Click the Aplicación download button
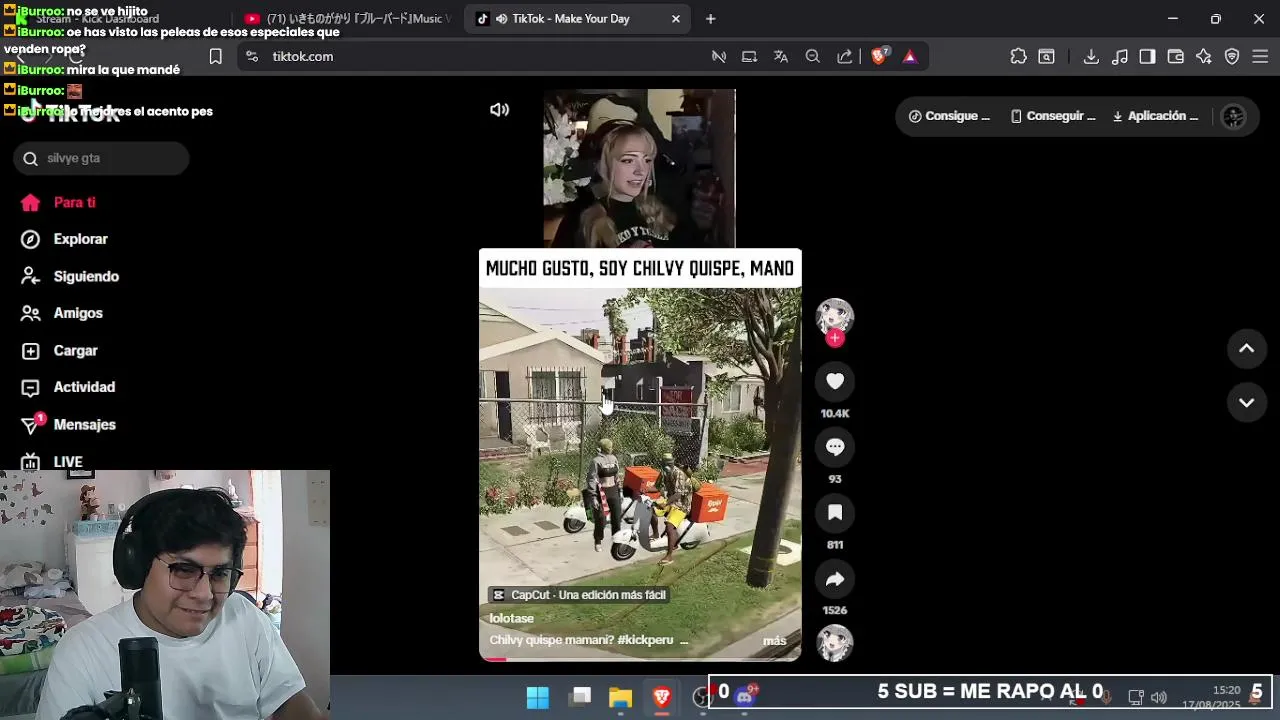This screenshot has height=720, width=1280. pyautogui.click(x=1155, y=116)
